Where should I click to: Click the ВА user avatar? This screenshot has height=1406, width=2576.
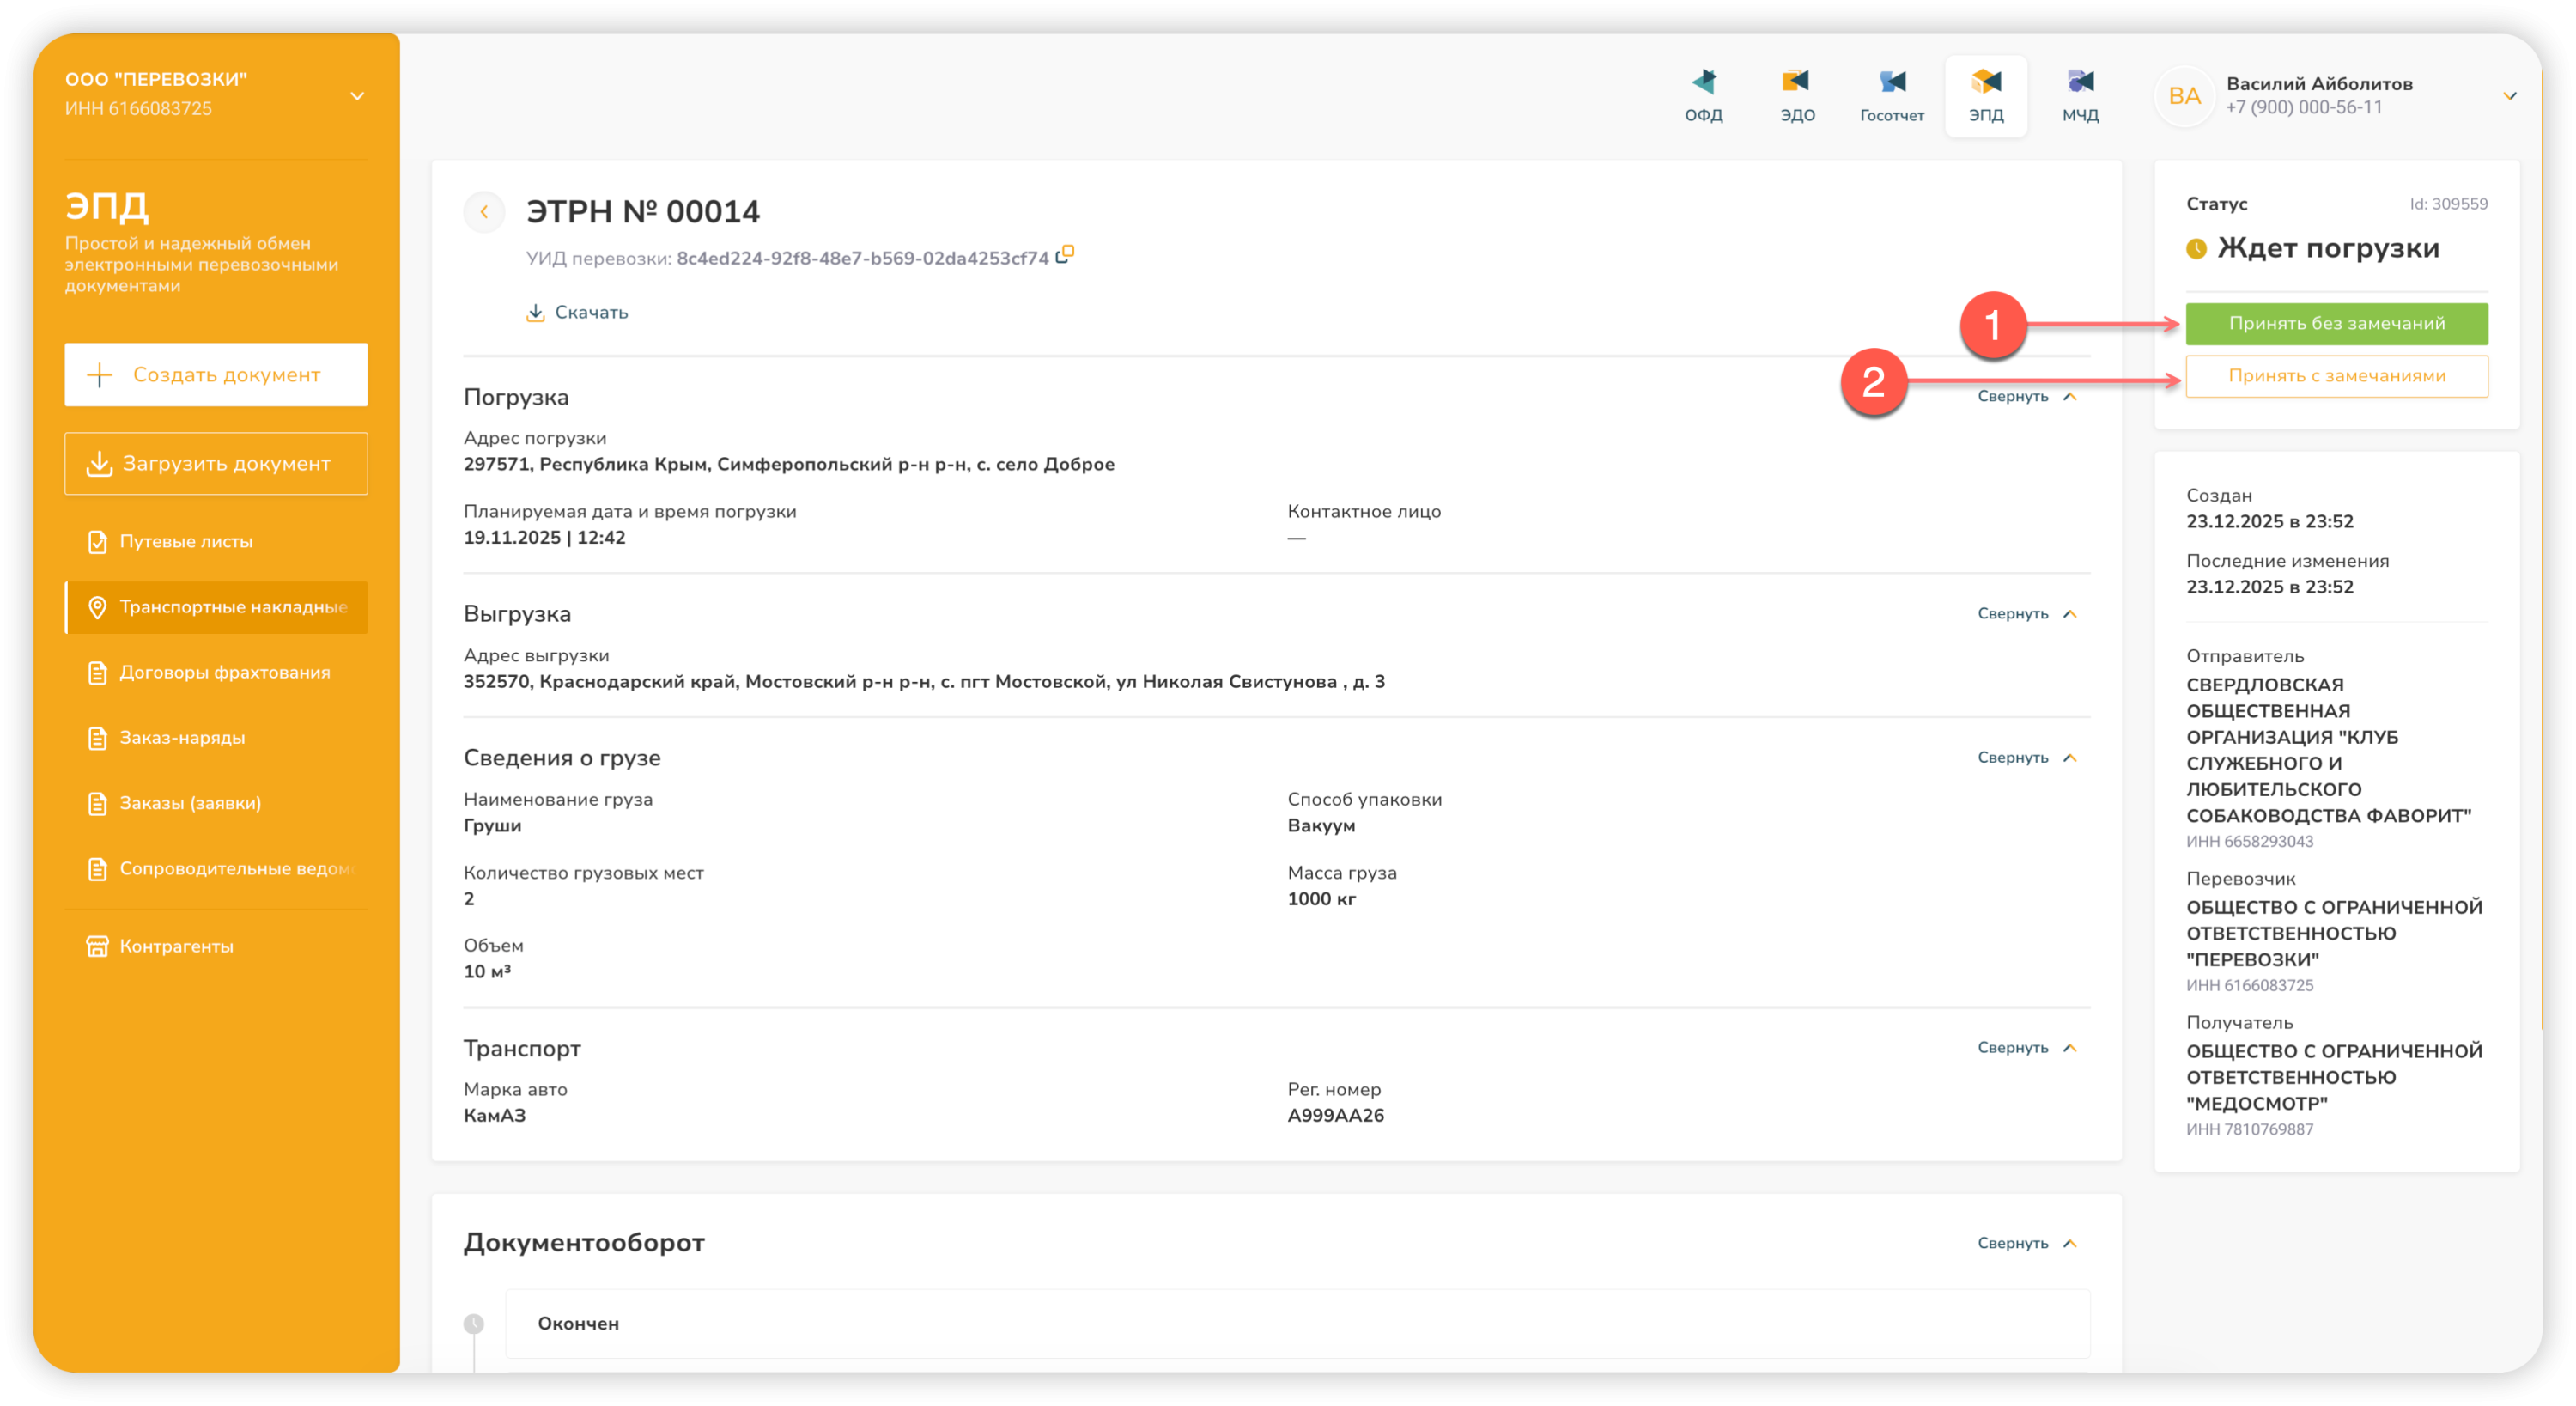[2184, 96]
